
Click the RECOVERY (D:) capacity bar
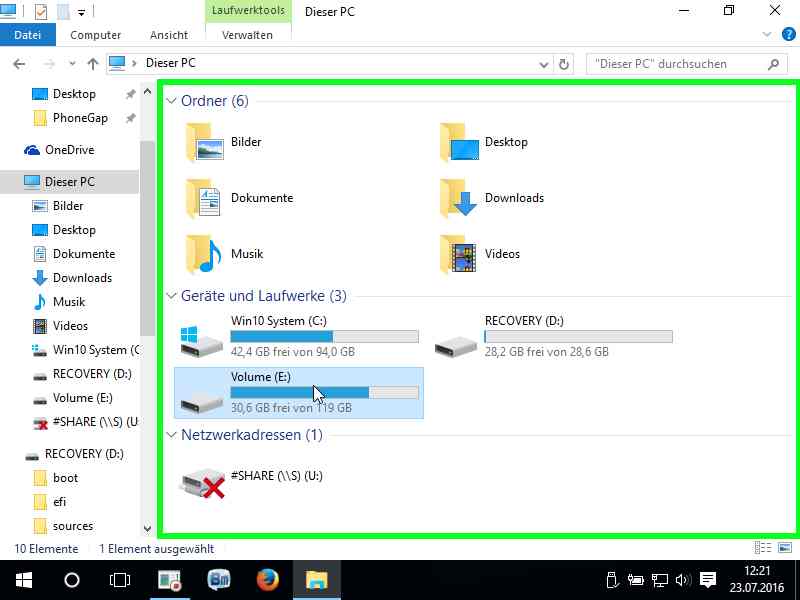[x=579, y=336]
